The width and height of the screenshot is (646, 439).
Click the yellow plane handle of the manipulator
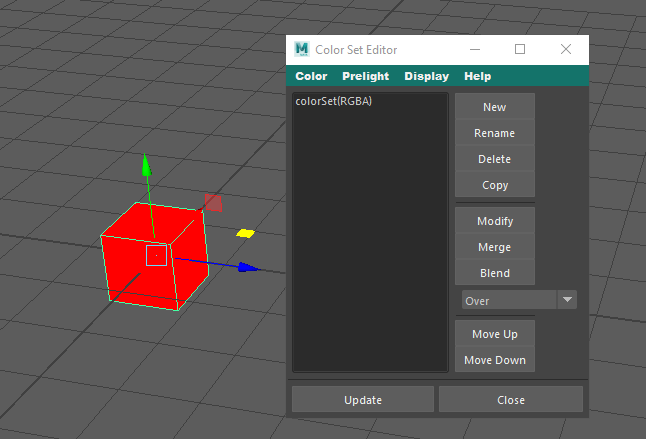tap(245, 234)
